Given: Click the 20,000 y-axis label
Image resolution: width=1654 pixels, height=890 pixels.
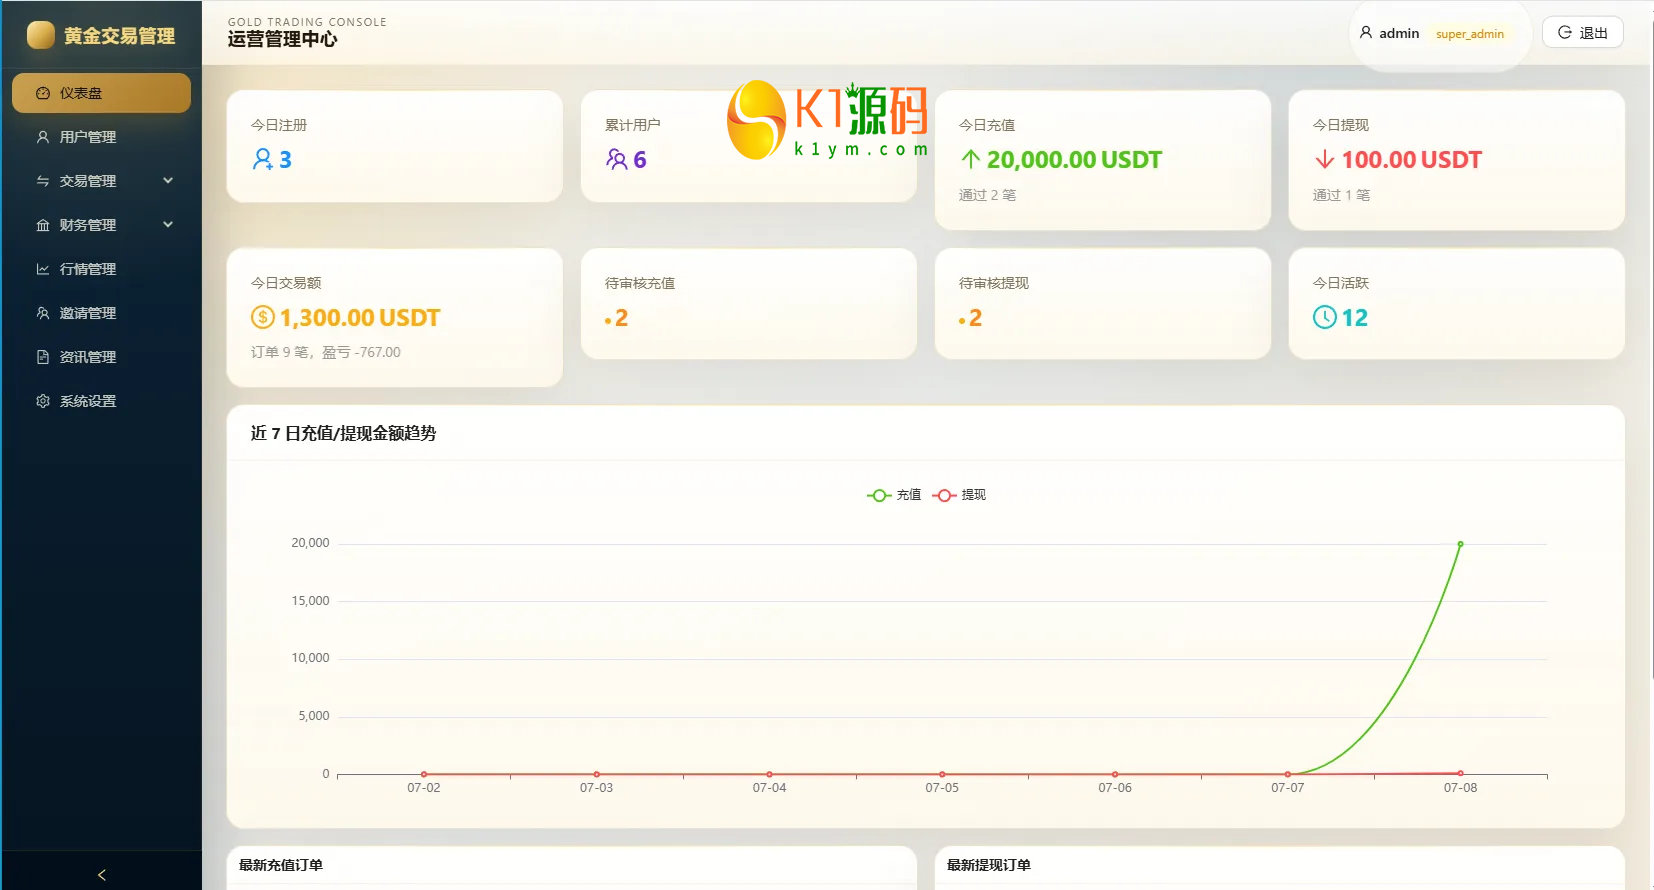Looking at the screenshot, I should tap(310, 543).
